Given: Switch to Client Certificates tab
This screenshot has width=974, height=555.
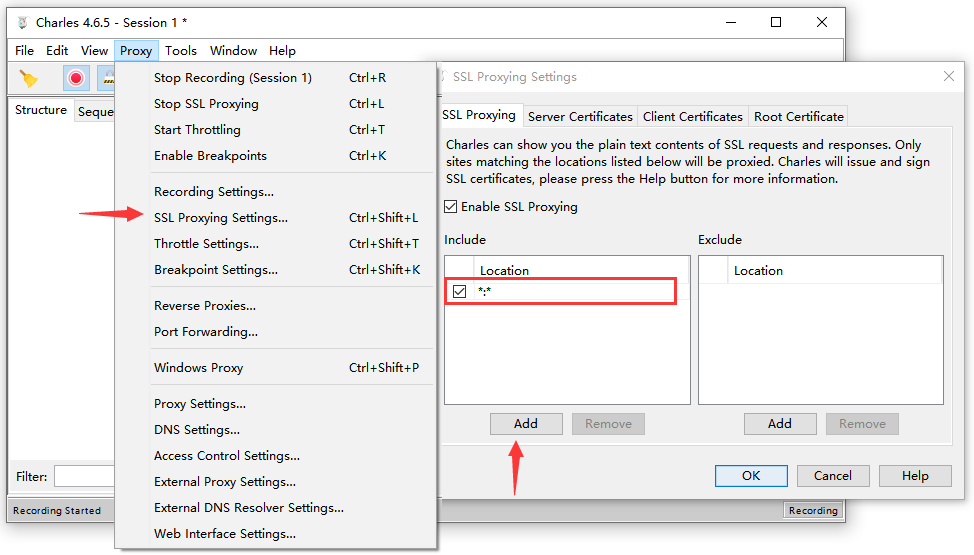Looking at the screenshot, I should click(693, 117).
